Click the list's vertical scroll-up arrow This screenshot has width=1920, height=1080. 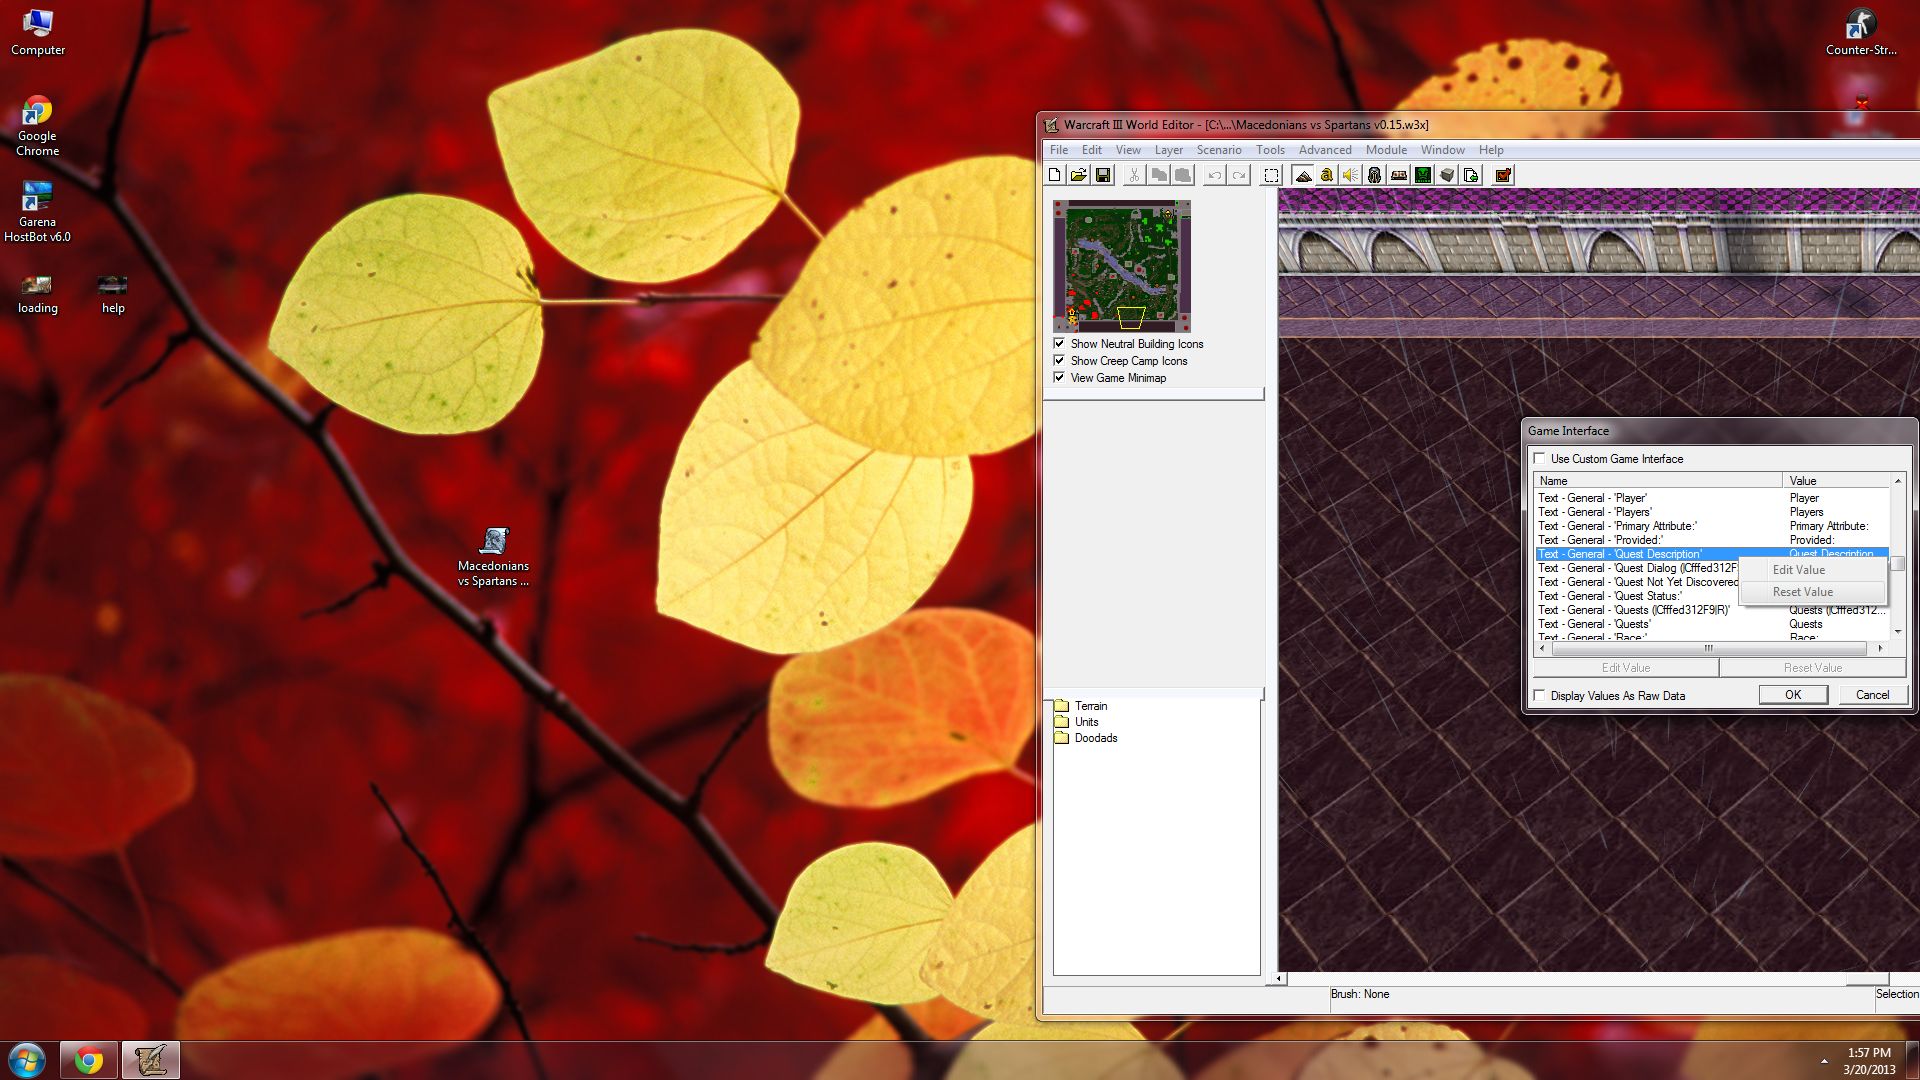click(1898, 481)
